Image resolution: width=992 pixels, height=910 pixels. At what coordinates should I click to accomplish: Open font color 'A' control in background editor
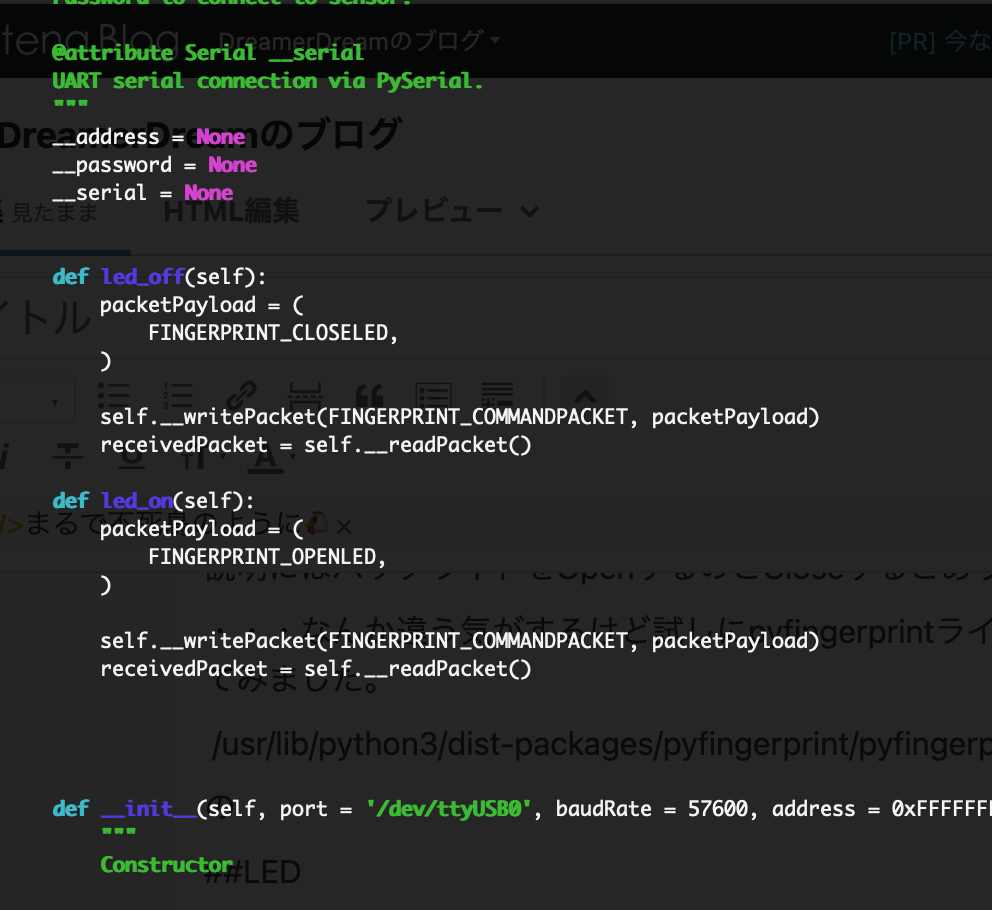click(x=271, y=457)
